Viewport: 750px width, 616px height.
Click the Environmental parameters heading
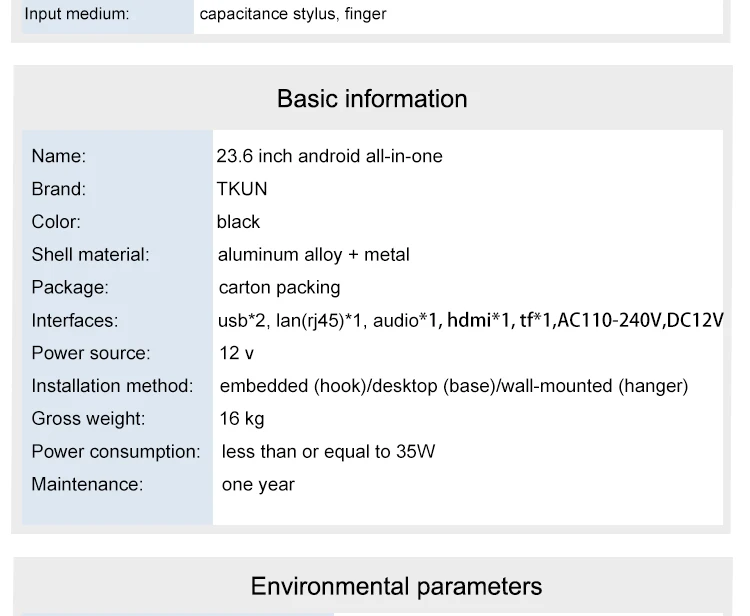point(396,586)
